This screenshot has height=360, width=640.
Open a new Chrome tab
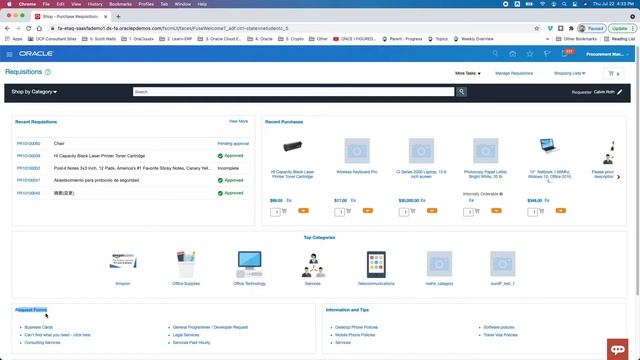click(118, 17)
